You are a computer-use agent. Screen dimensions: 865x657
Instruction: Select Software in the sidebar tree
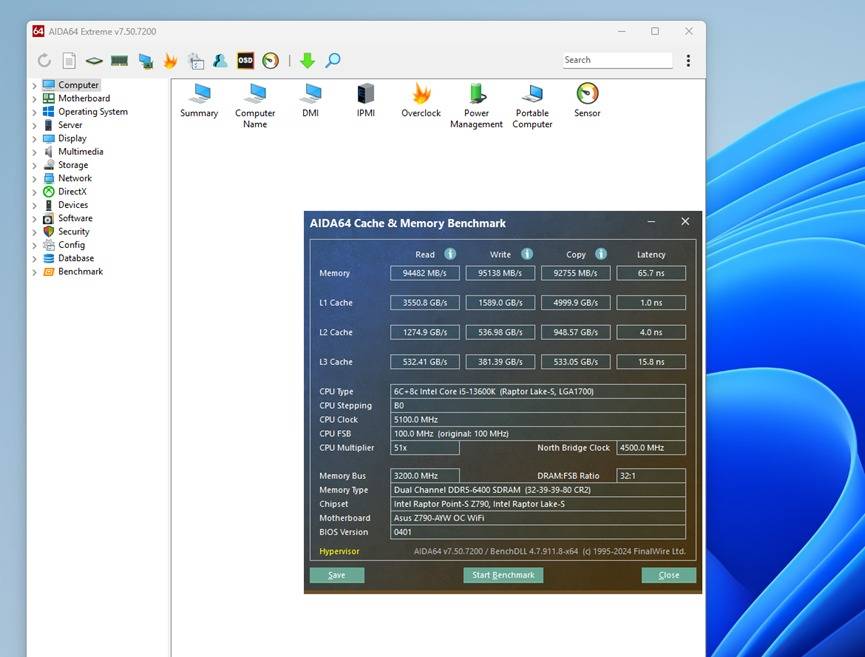click(x=75, y=218)
